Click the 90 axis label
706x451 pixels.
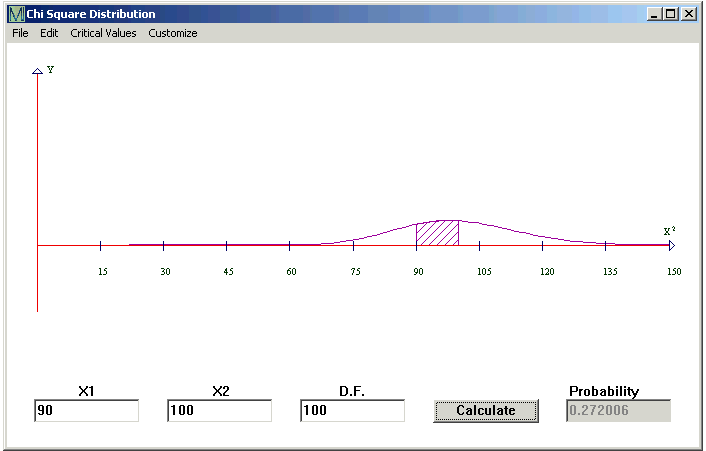click(x=418, y=271)
